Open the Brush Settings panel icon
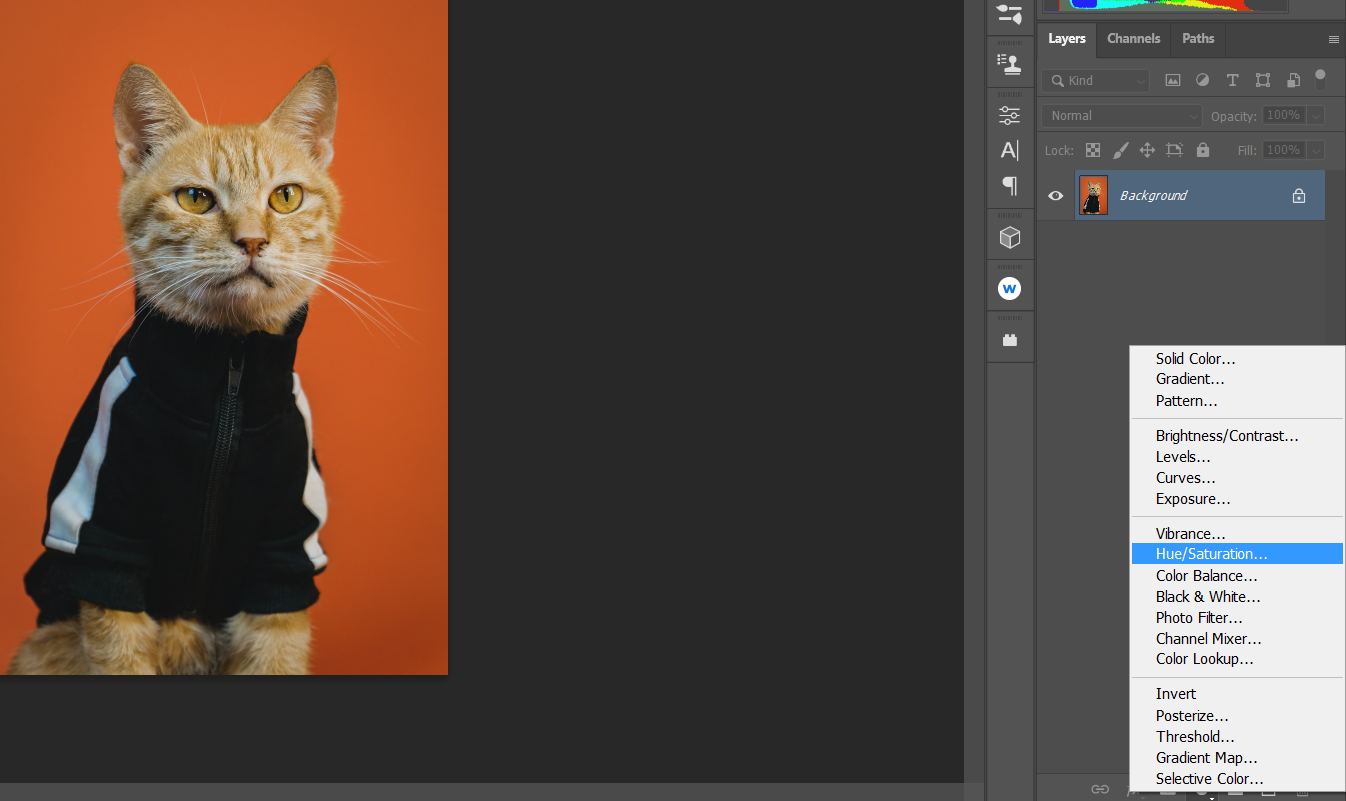The height and width of the screenshot is (801, 1346). tap(1010, 14)
